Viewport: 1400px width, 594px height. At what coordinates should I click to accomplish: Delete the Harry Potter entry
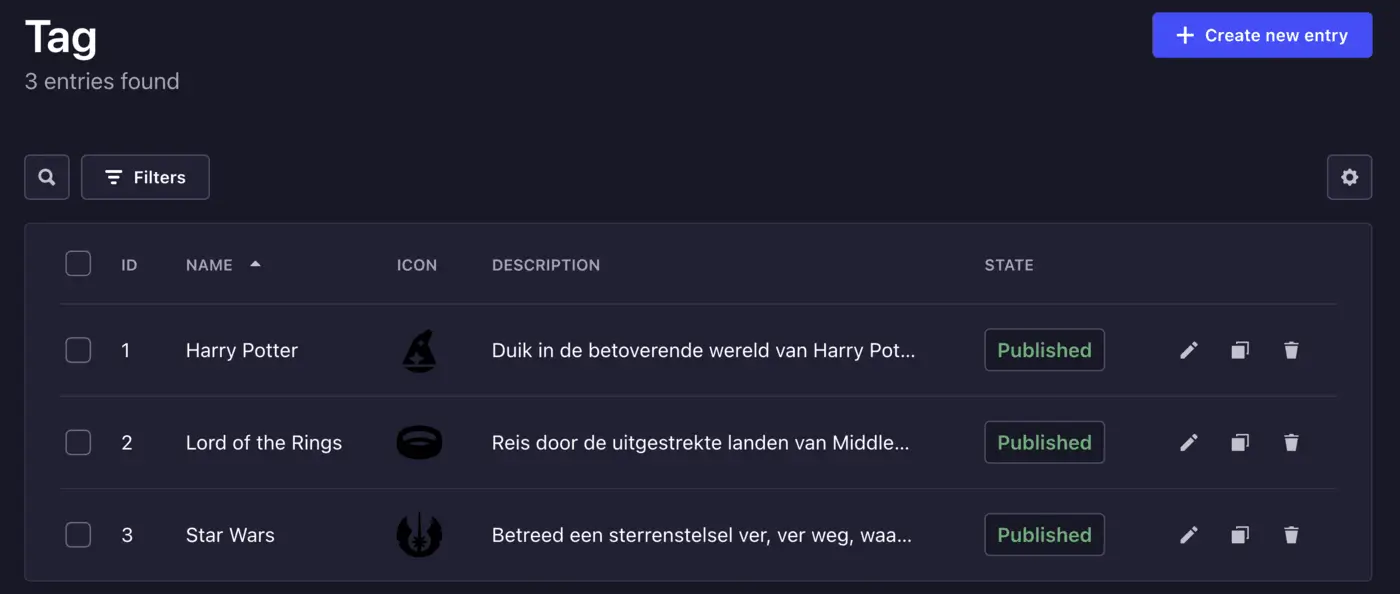1291,350
